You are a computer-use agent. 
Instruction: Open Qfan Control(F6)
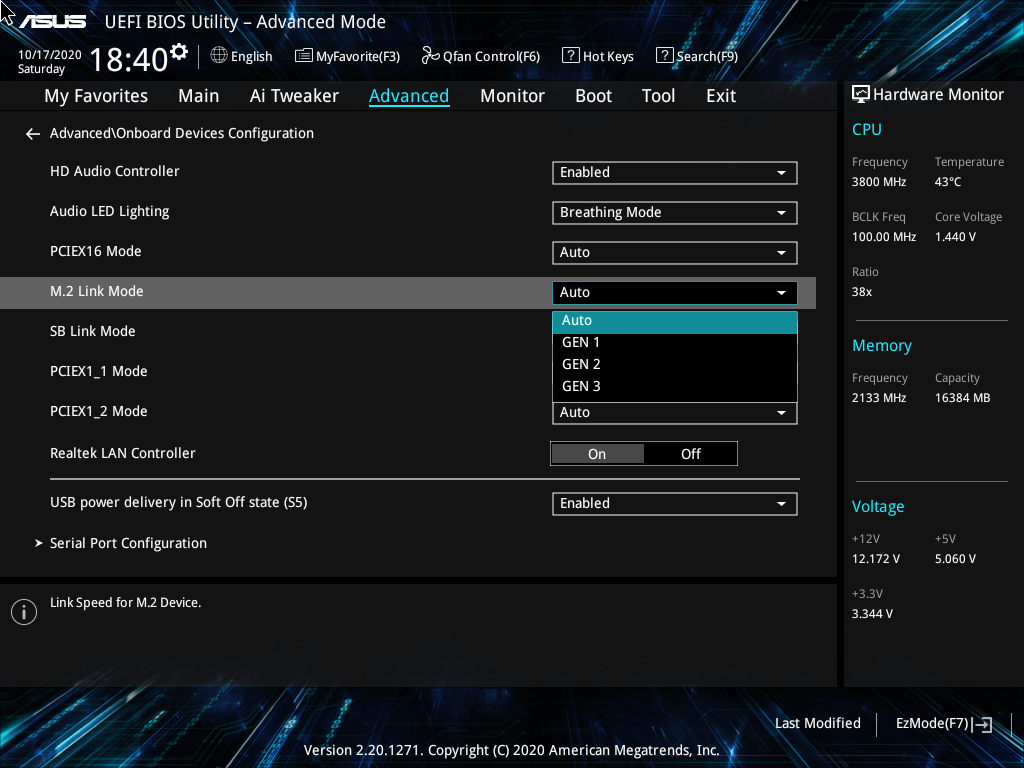(481, 56)
